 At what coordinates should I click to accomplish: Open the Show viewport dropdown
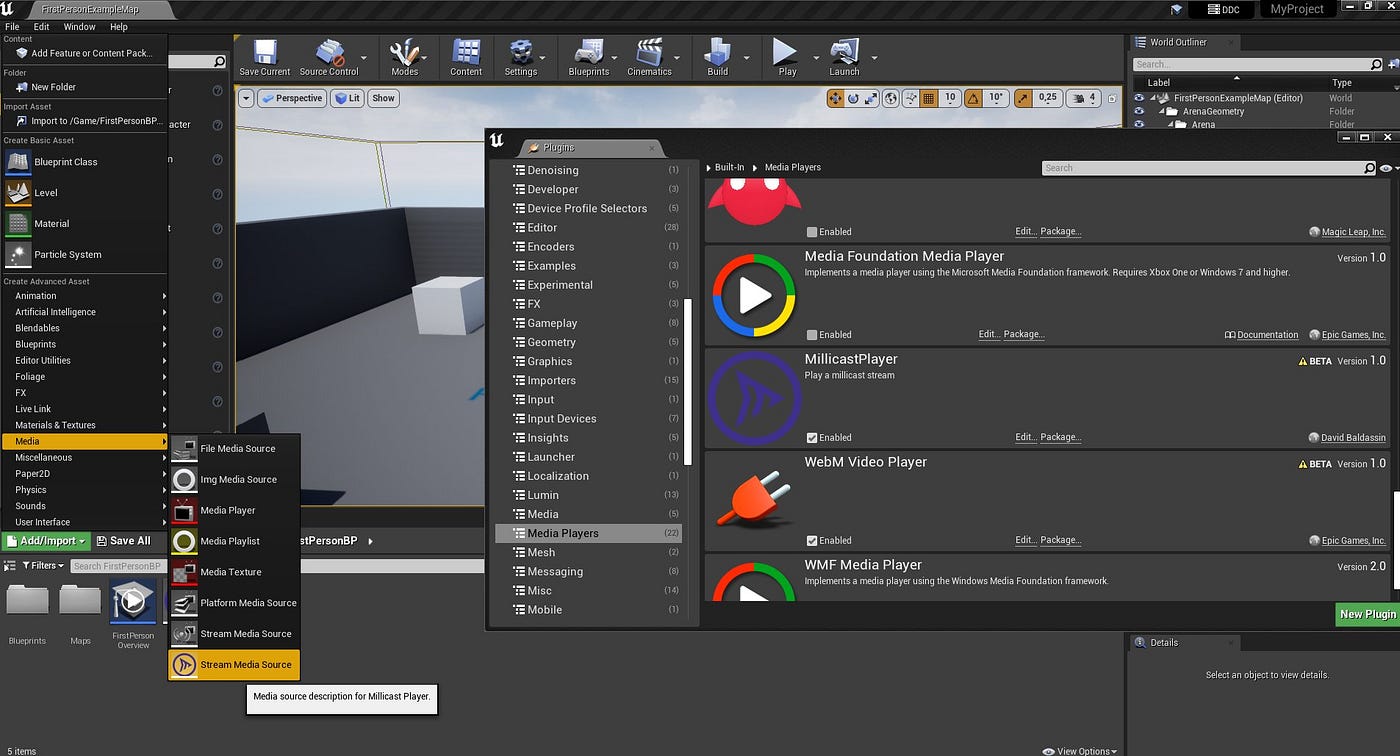384,98
